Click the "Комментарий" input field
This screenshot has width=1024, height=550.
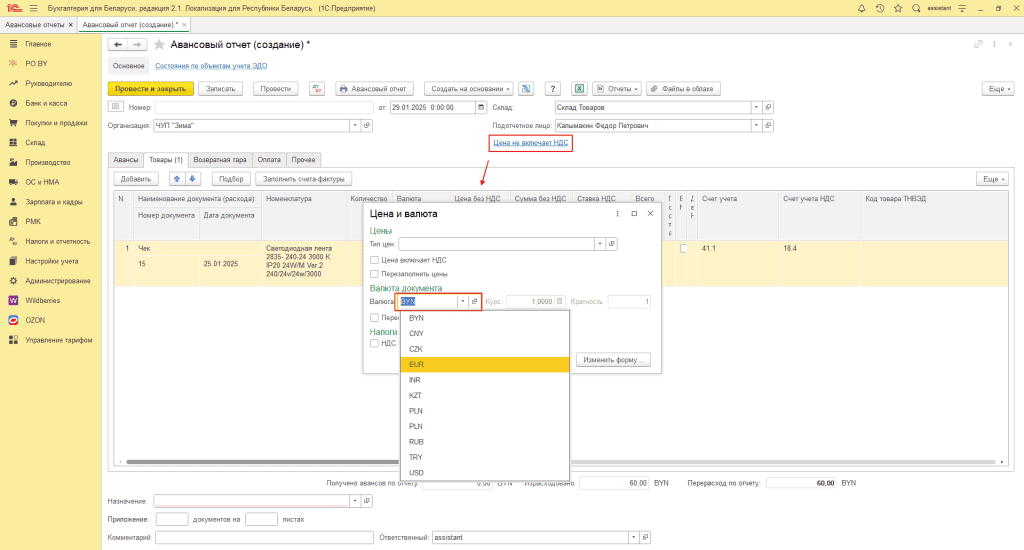264,537
